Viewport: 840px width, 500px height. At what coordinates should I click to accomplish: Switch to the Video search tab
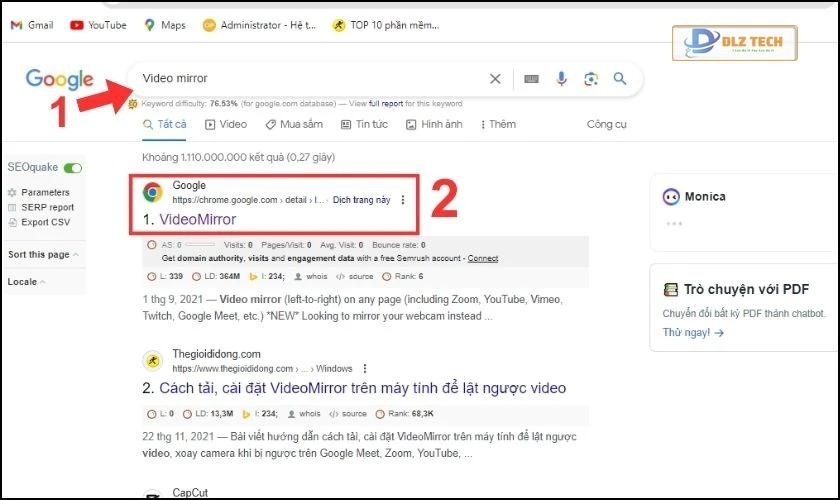tap(226, 125)
